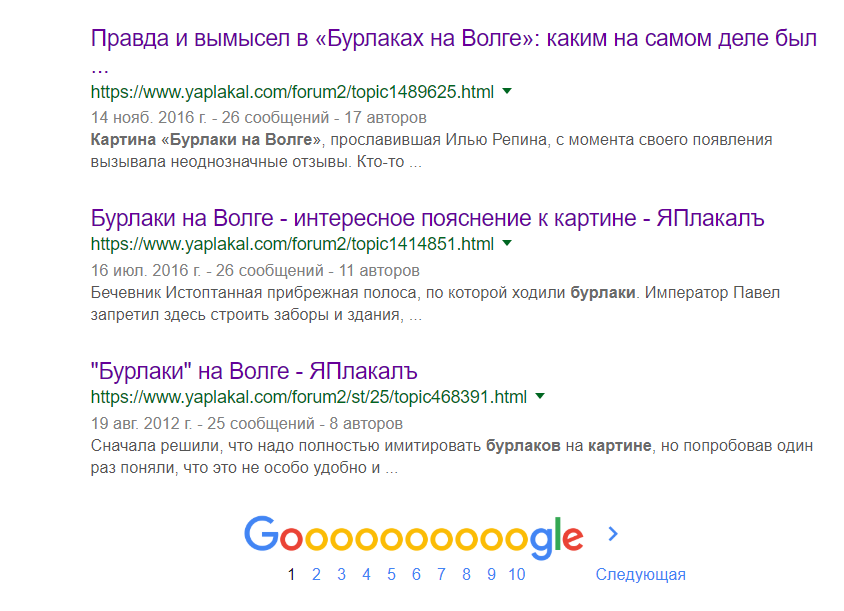The image size is (844, 611).
Task: Go to results page 3
Action: (x=341, y=574)
